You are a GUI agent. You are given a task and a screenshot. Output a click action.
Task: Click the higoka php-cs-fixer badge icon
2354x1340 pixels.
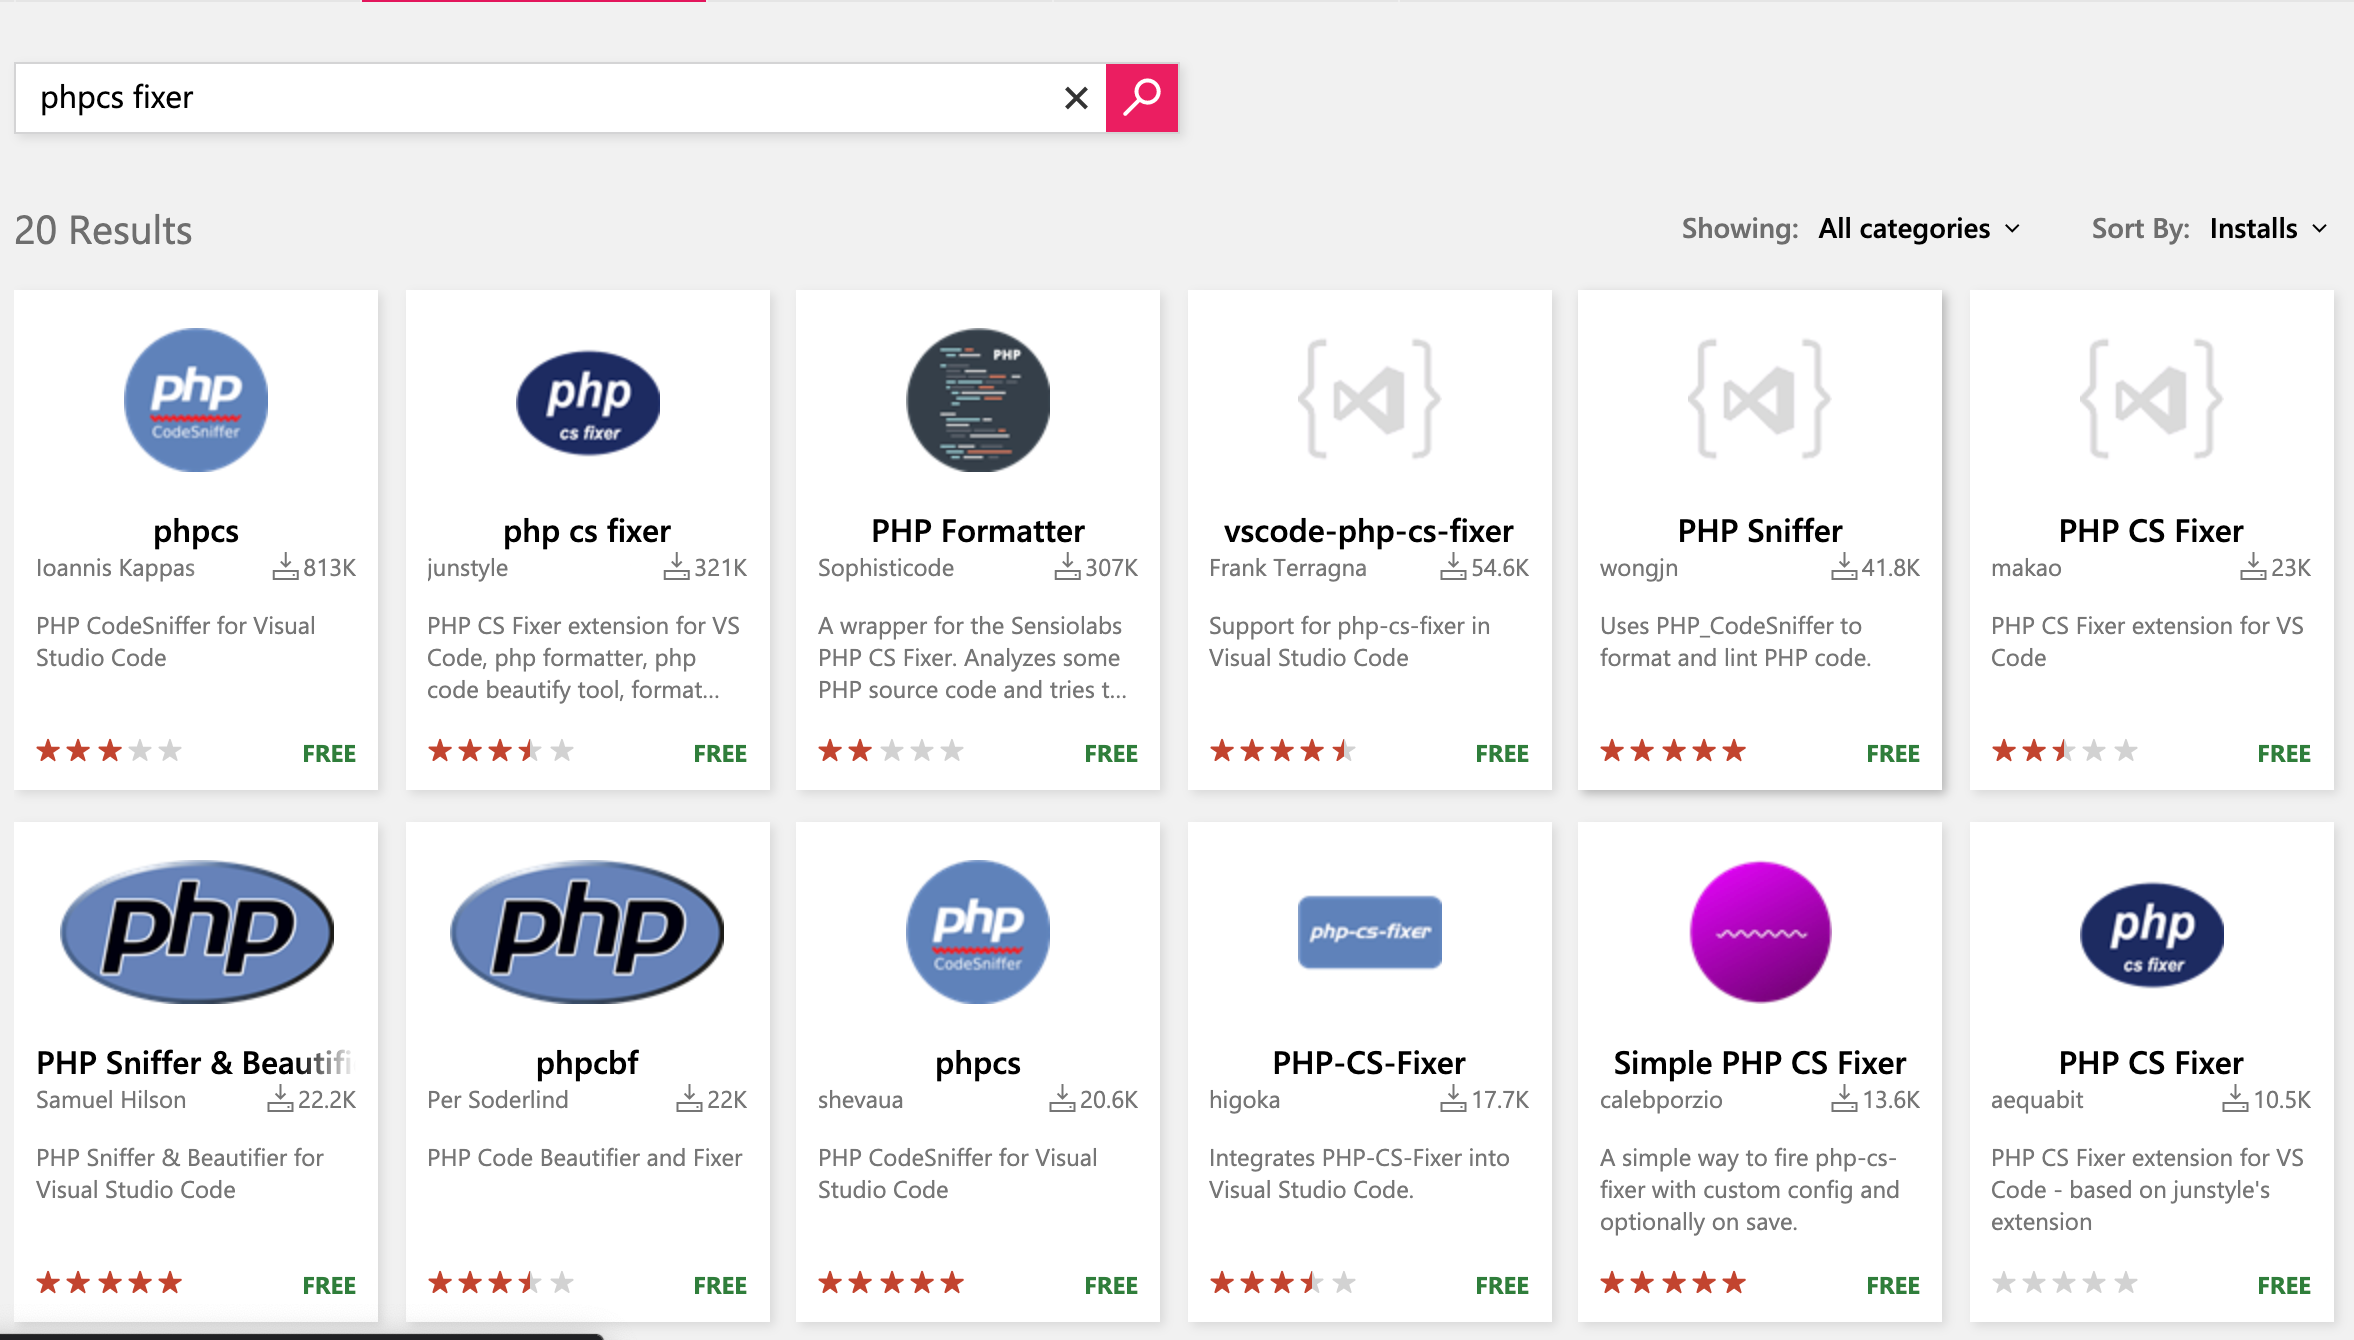[x=1369, y=931]
